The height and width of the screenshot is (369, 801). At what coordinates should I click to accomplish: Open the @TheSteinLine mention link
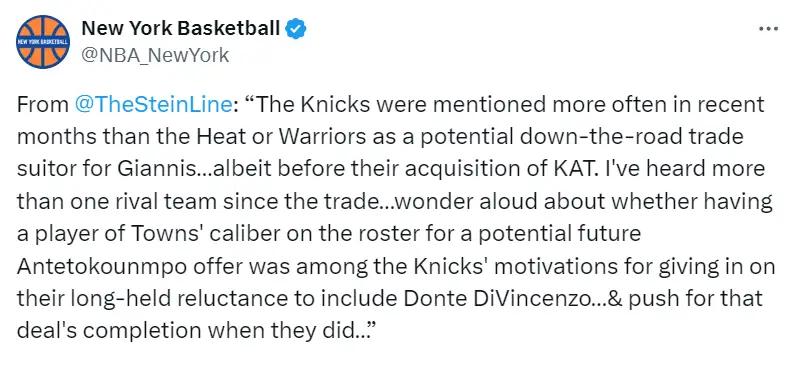pyautogui.click(x=154, y=104)
